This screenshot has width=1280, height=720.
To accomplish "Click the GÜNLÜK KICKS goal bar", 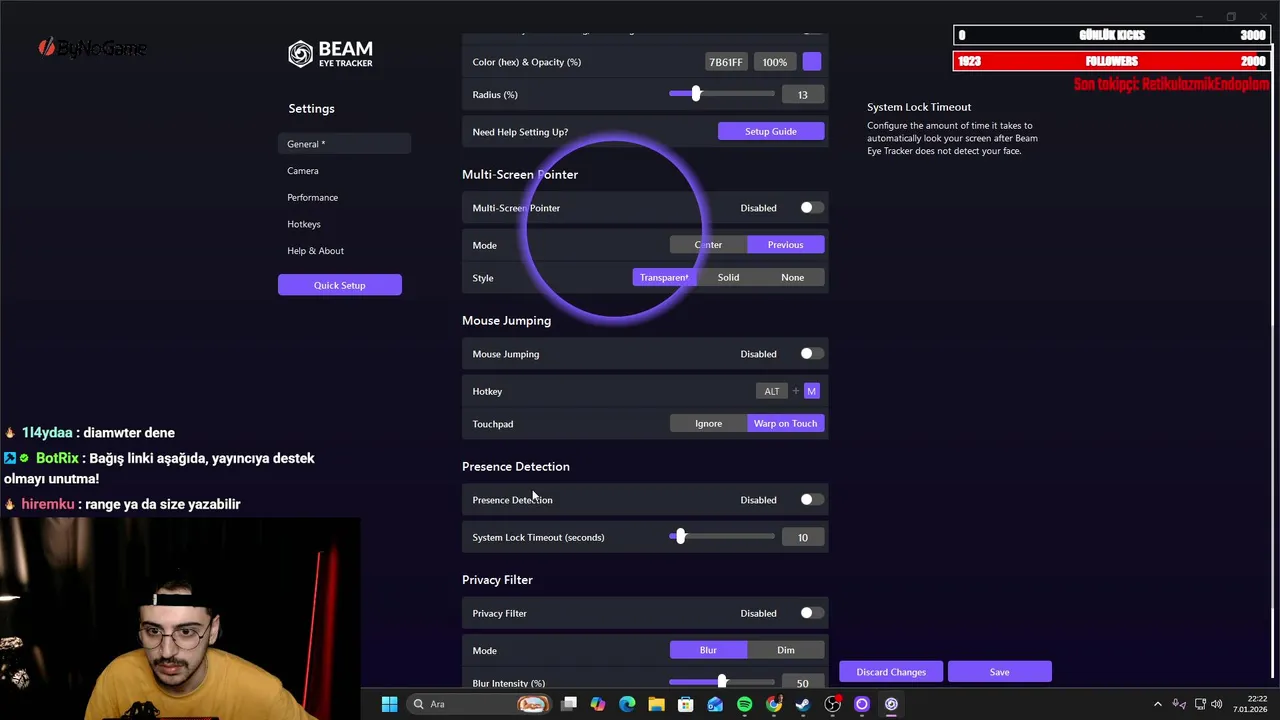I will (x=1112, y=35).
